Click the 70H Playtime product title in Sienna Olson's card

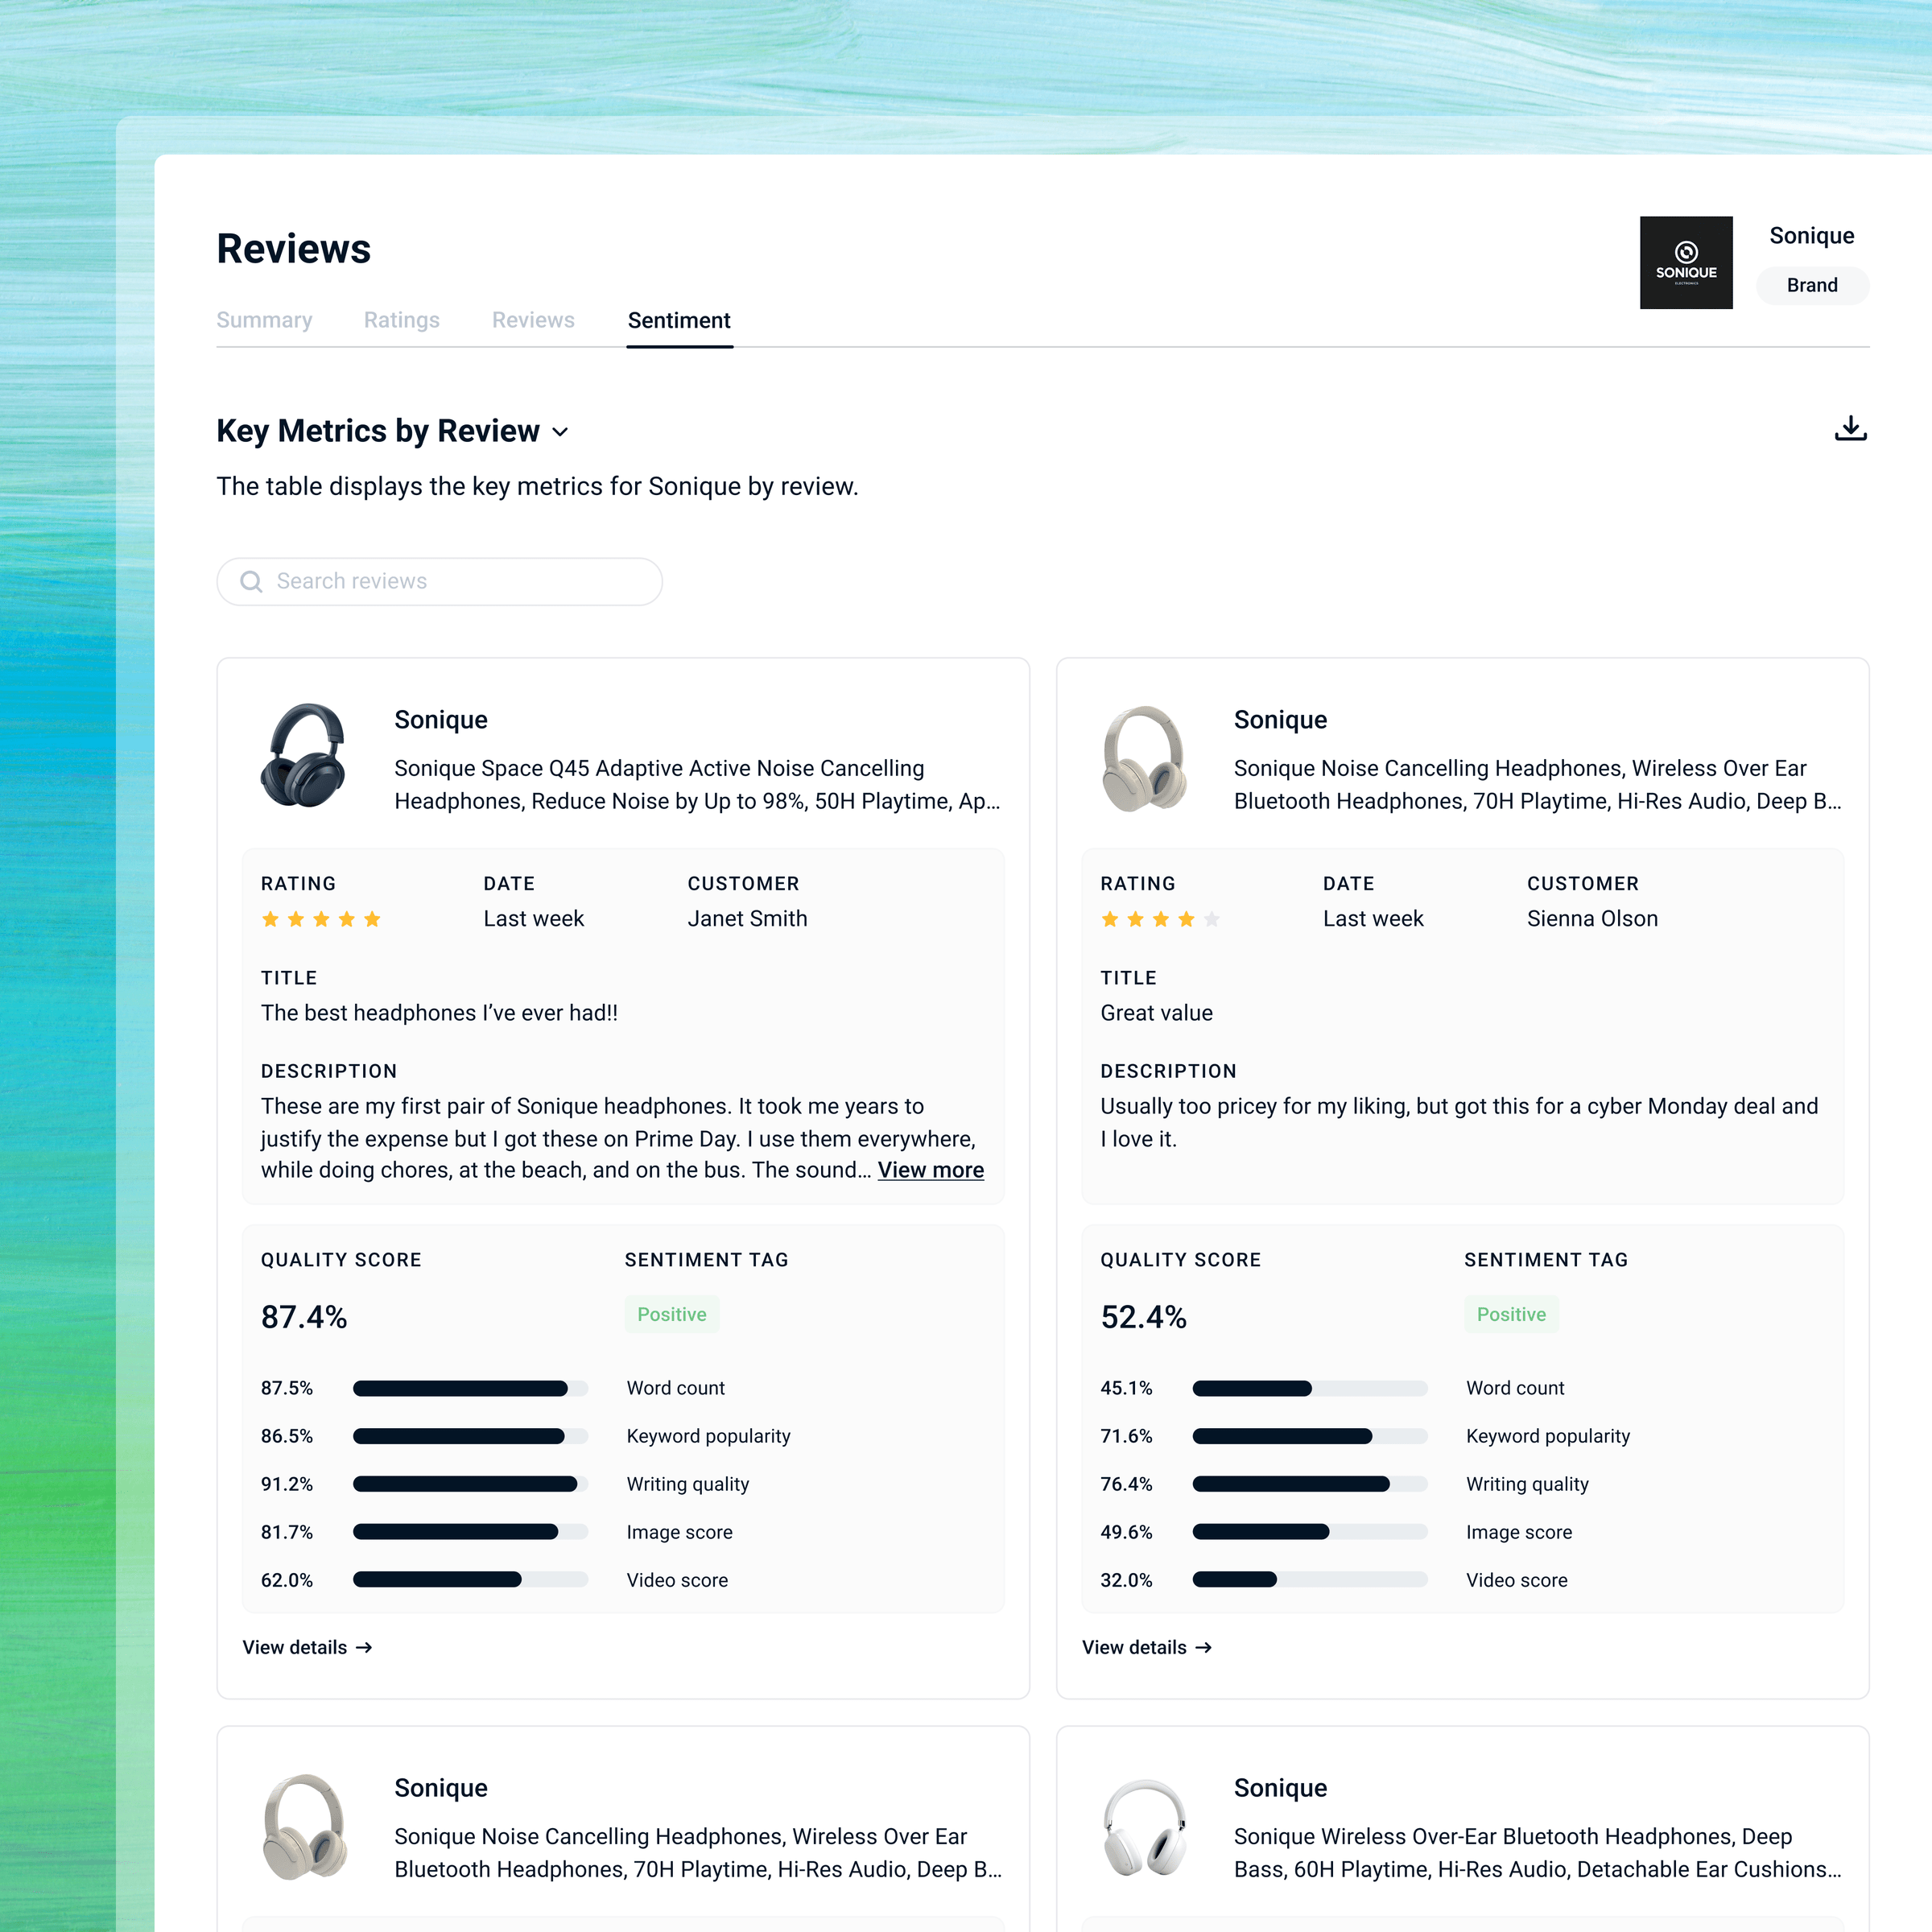coord(1537,785)
